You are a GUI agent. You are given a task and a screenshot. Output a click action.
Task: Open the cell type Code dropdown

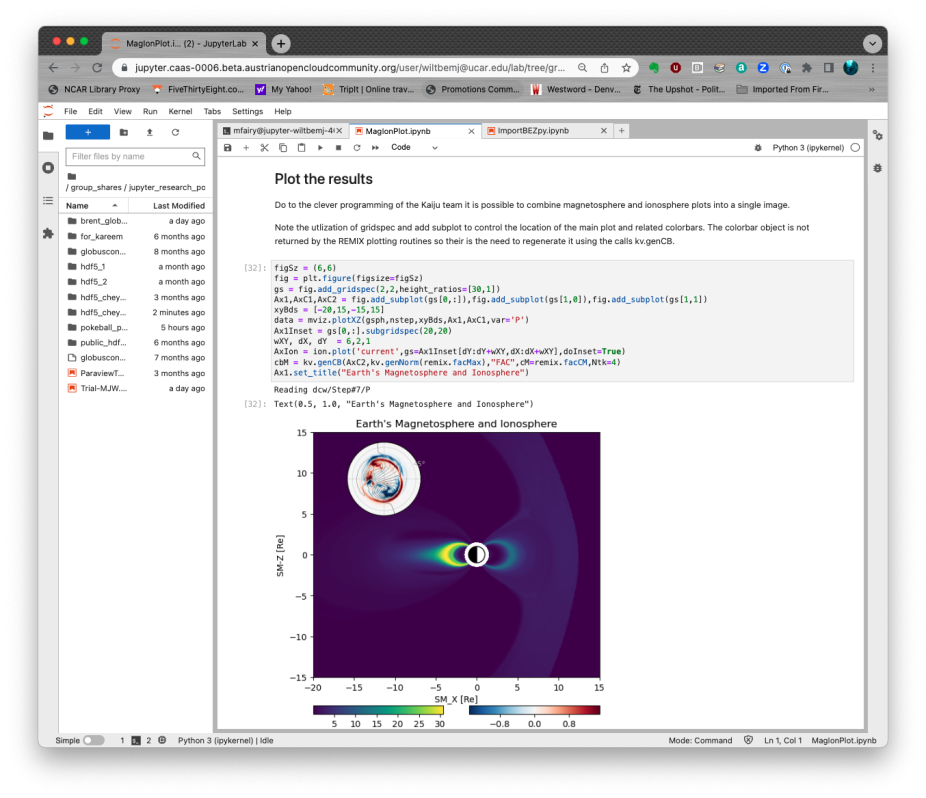[x=414, y=148]
